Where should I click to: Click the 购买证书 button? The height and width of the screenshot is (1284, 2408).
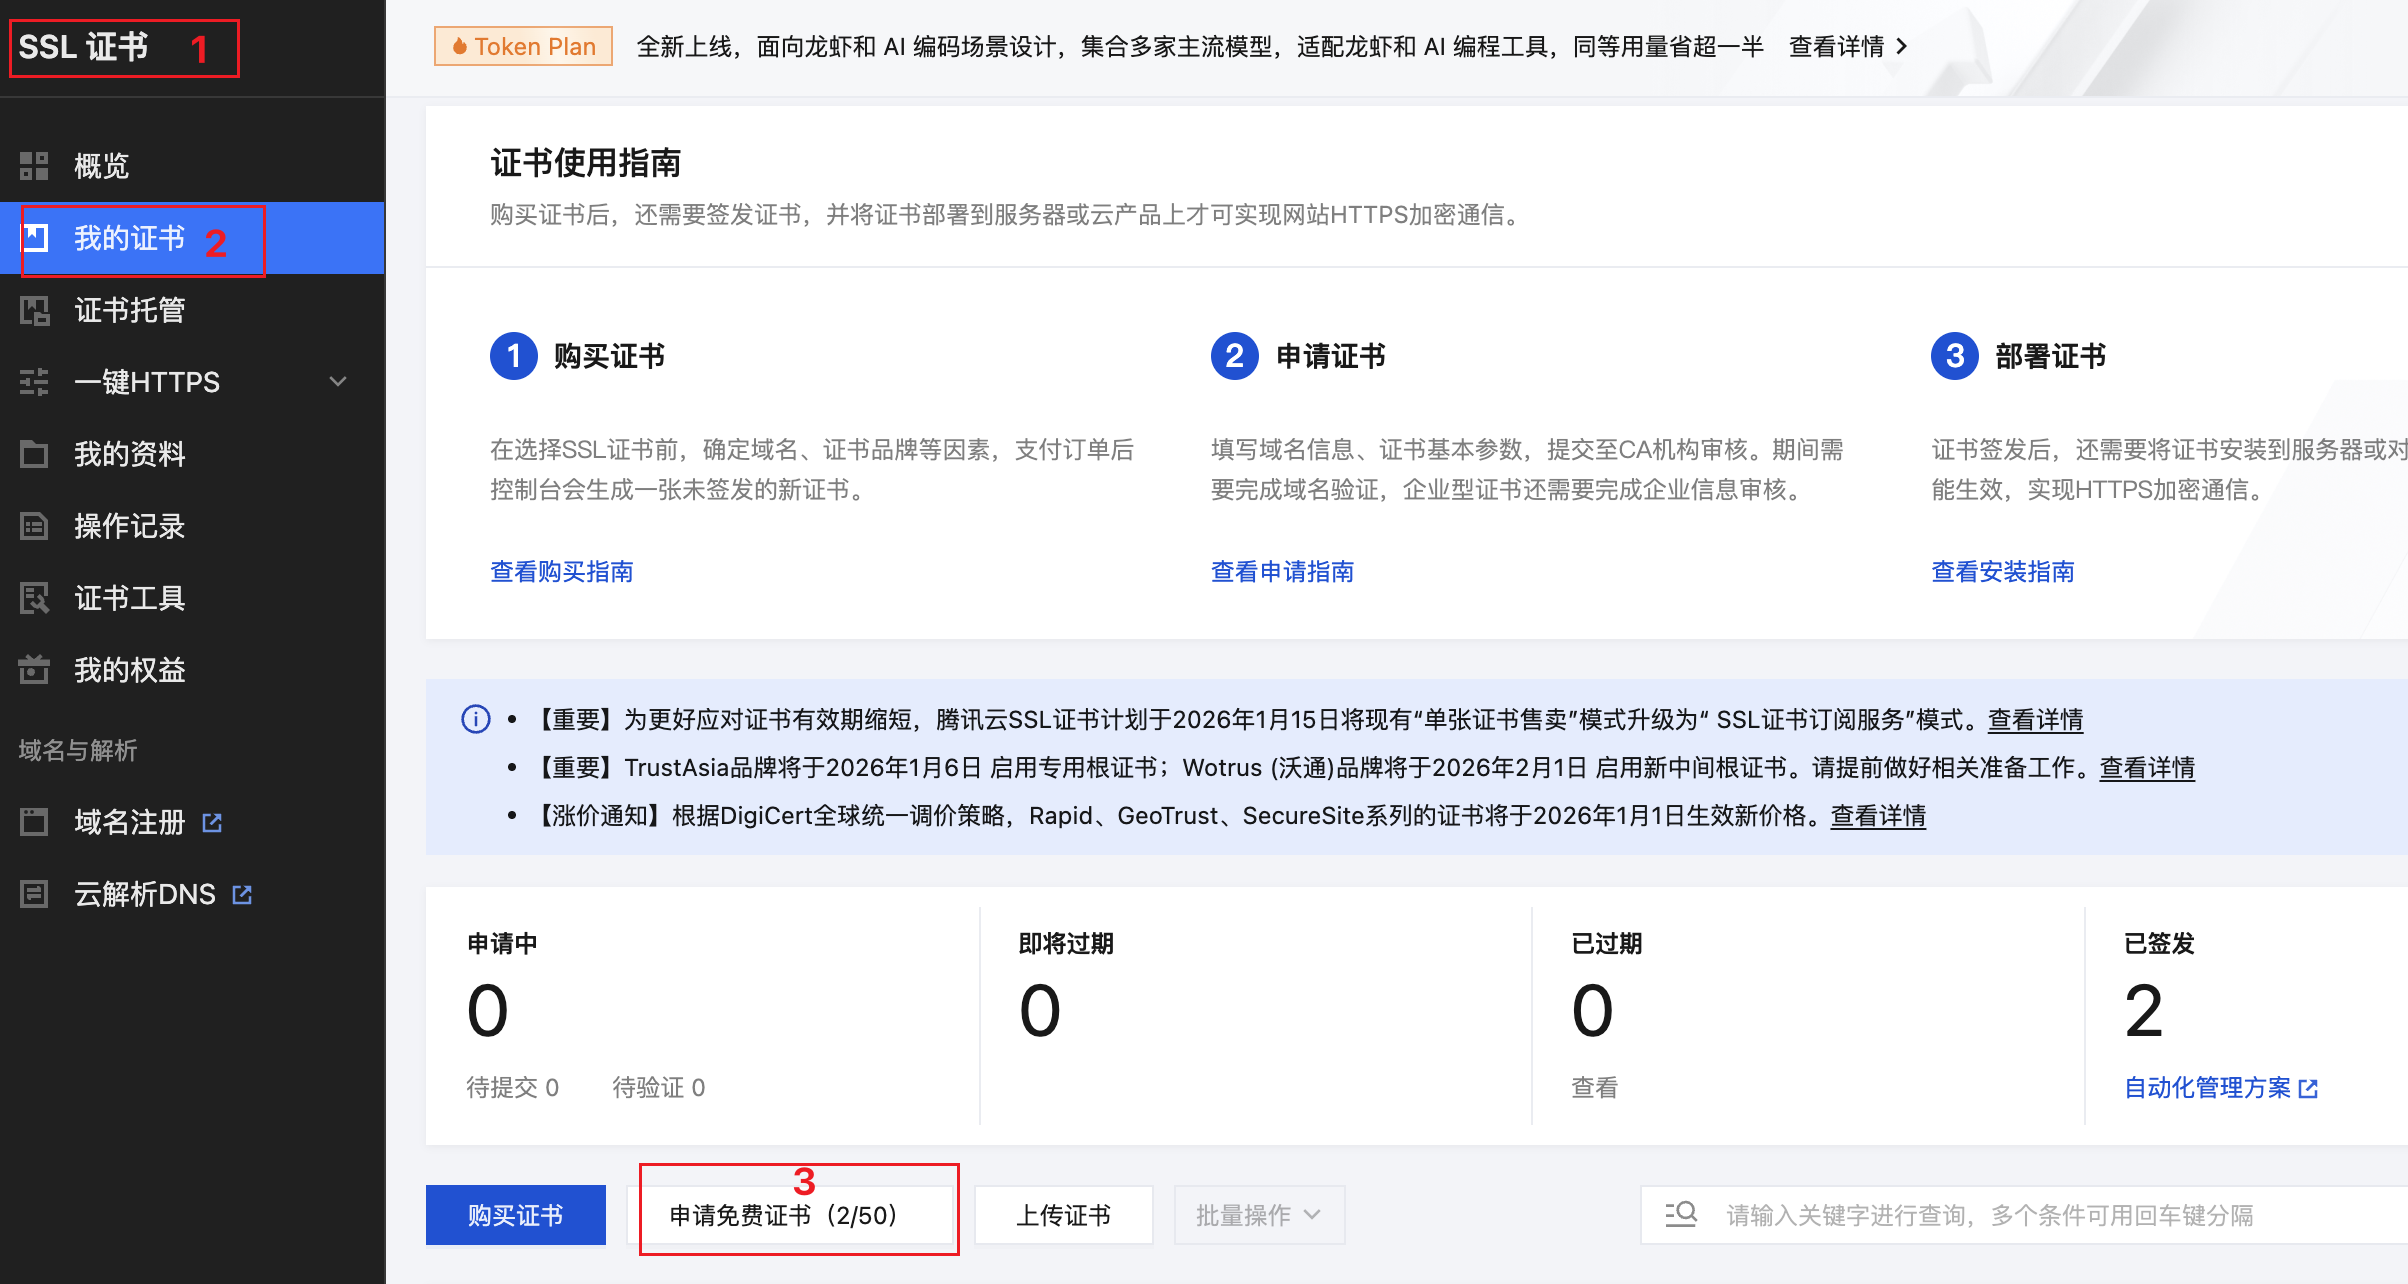515,1214
